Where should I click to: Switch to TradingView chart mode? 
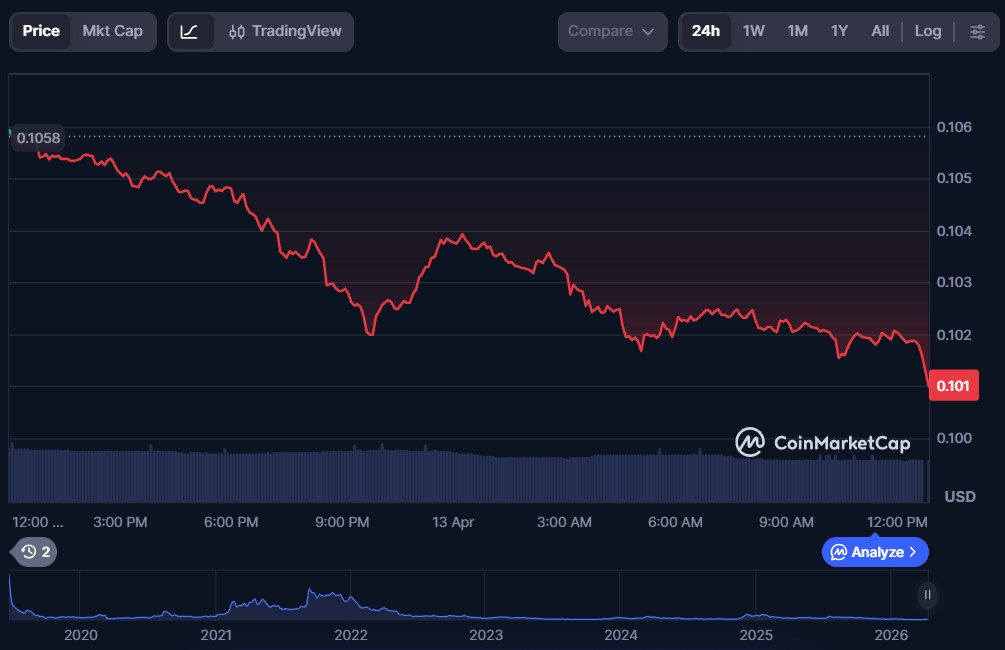coord(285,31)
